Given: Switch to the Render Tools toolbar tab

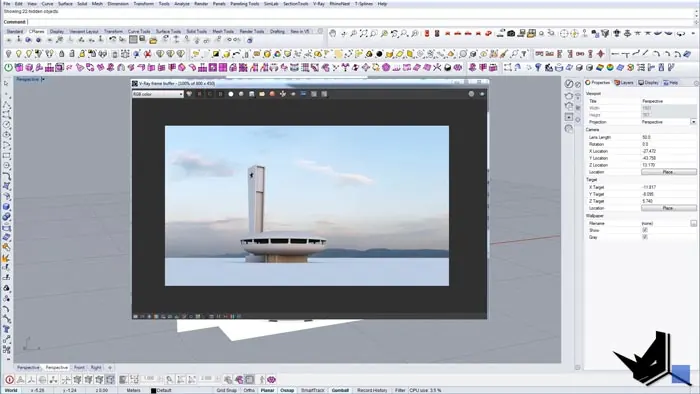Looking at the screenshot, I should point(252,32).
